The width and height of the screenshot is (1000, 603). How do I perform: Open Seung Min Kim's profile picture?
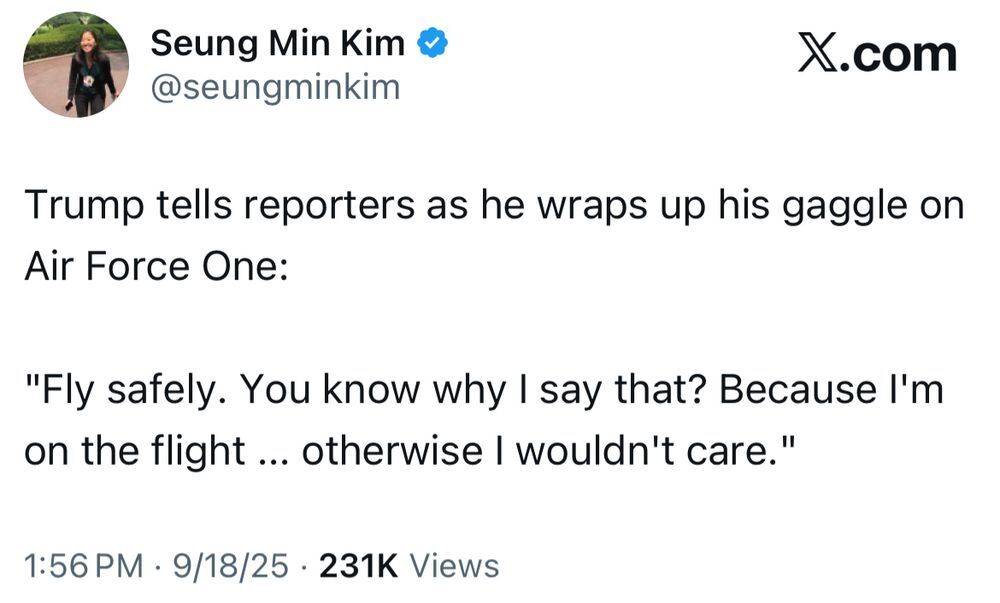pyautogui.click(x=76, y=65)
